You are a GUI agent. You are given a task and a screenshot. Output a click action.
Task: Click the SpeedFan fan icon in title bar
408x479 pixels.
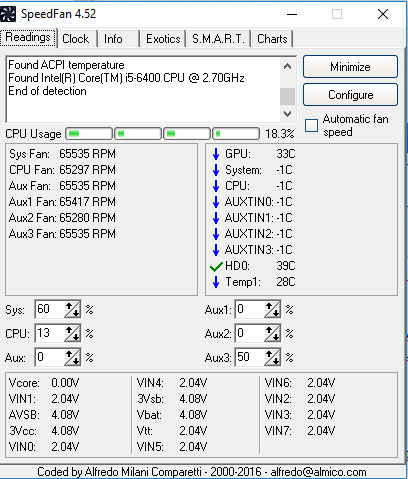click(x=7, y=14)
